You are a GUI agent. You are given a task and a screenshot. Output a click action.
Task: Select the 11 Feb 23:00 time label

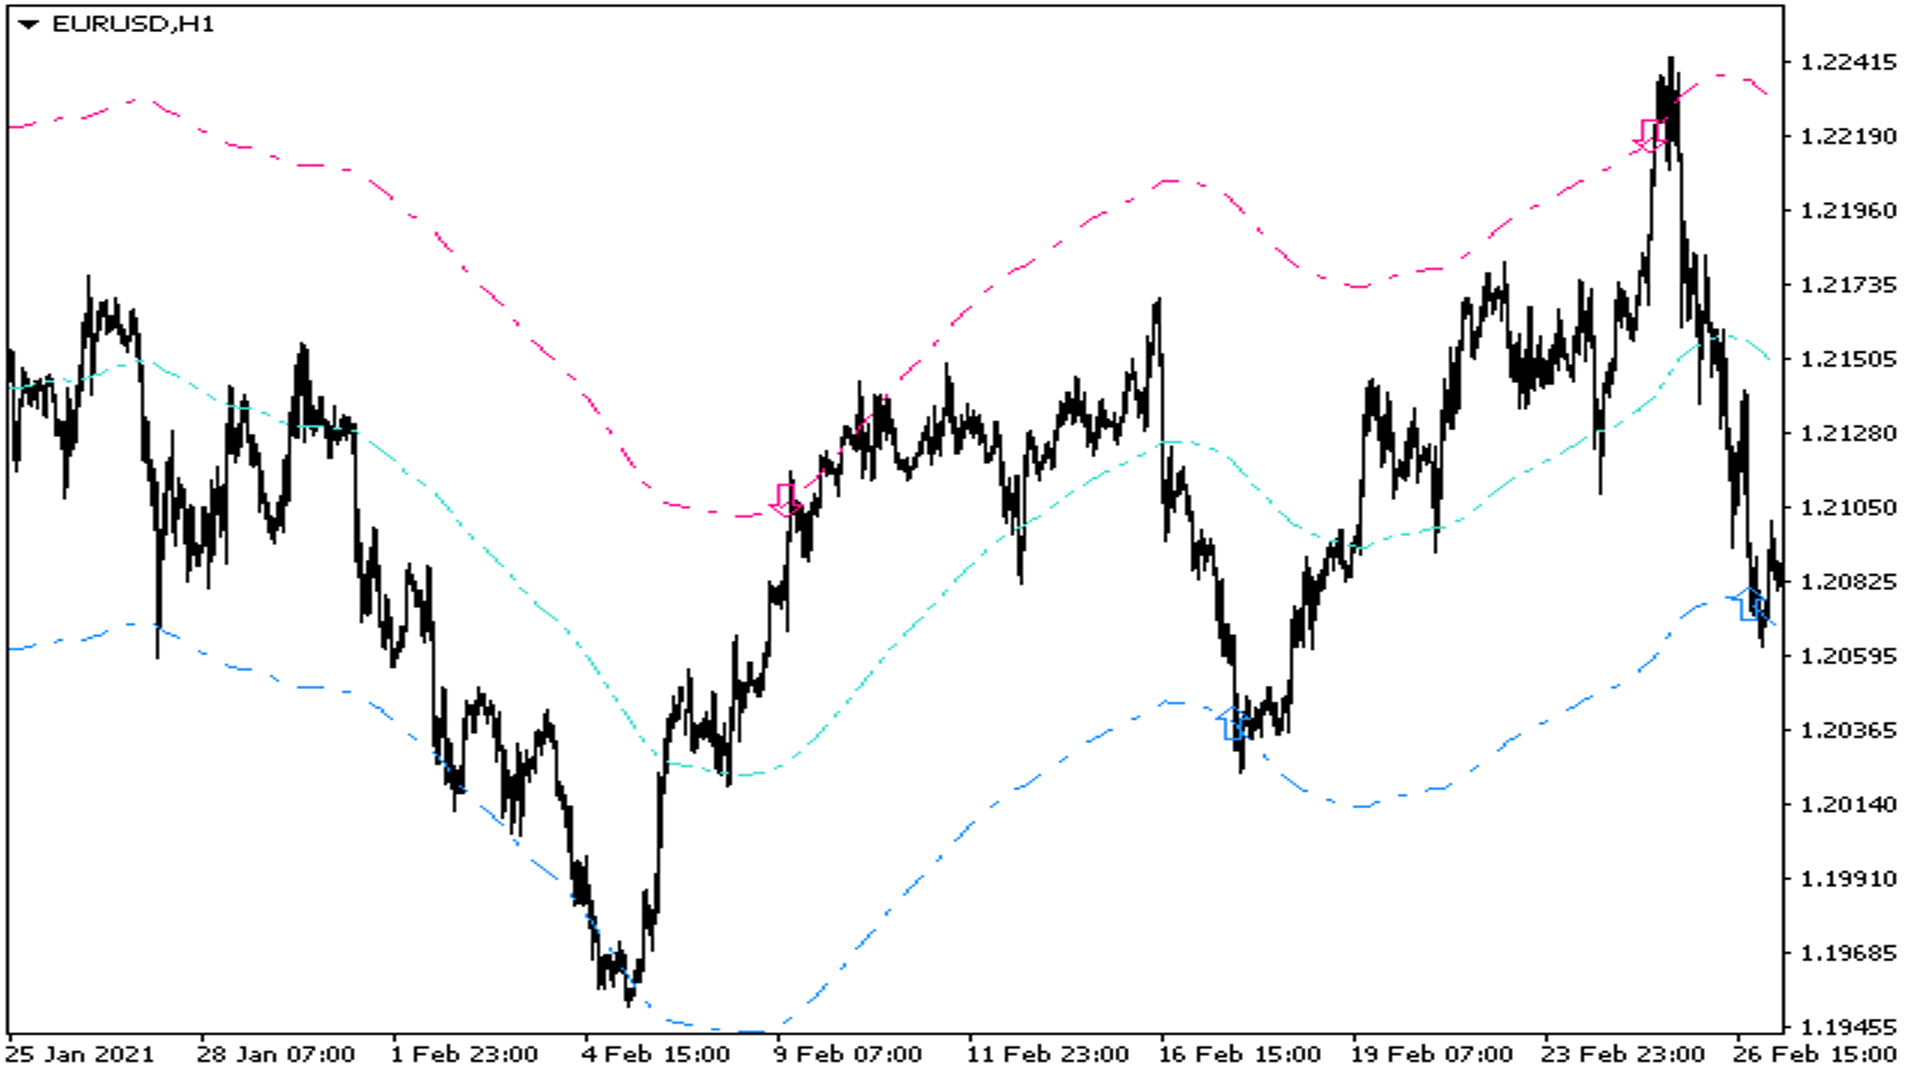click(1047, 1054)
